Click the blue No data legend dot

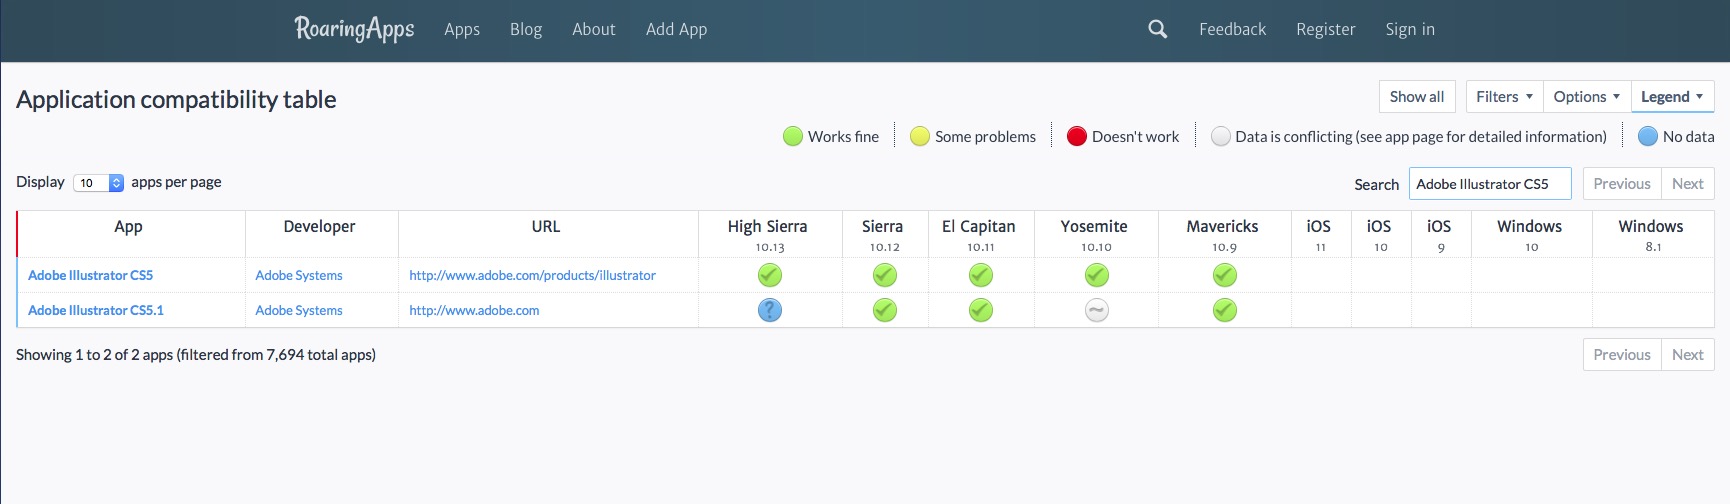click(x=1647, y=136)
